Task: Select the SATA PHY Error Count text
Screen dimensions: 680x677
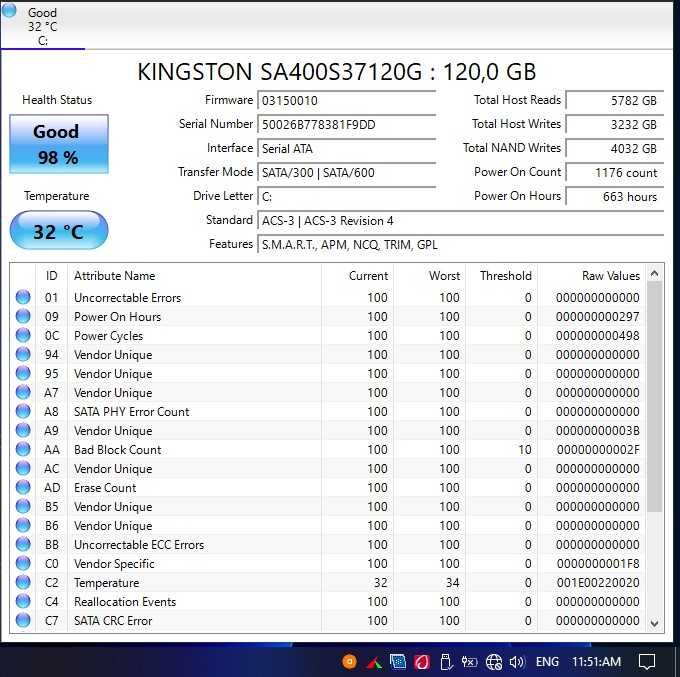Action: tap(132, 412)
